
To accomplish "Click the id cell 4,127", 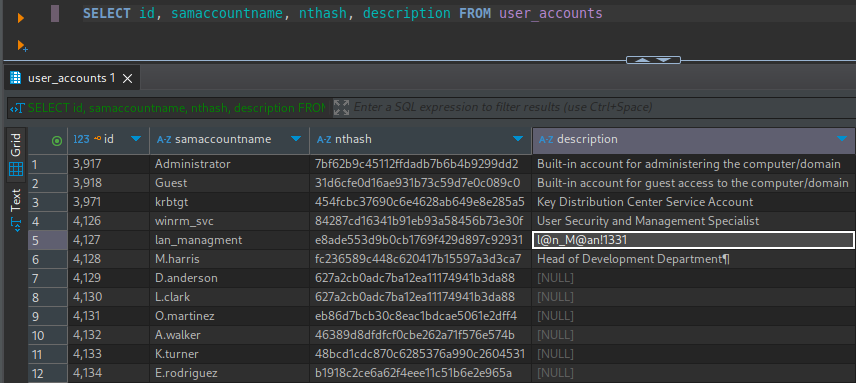I will pos(109,240).
